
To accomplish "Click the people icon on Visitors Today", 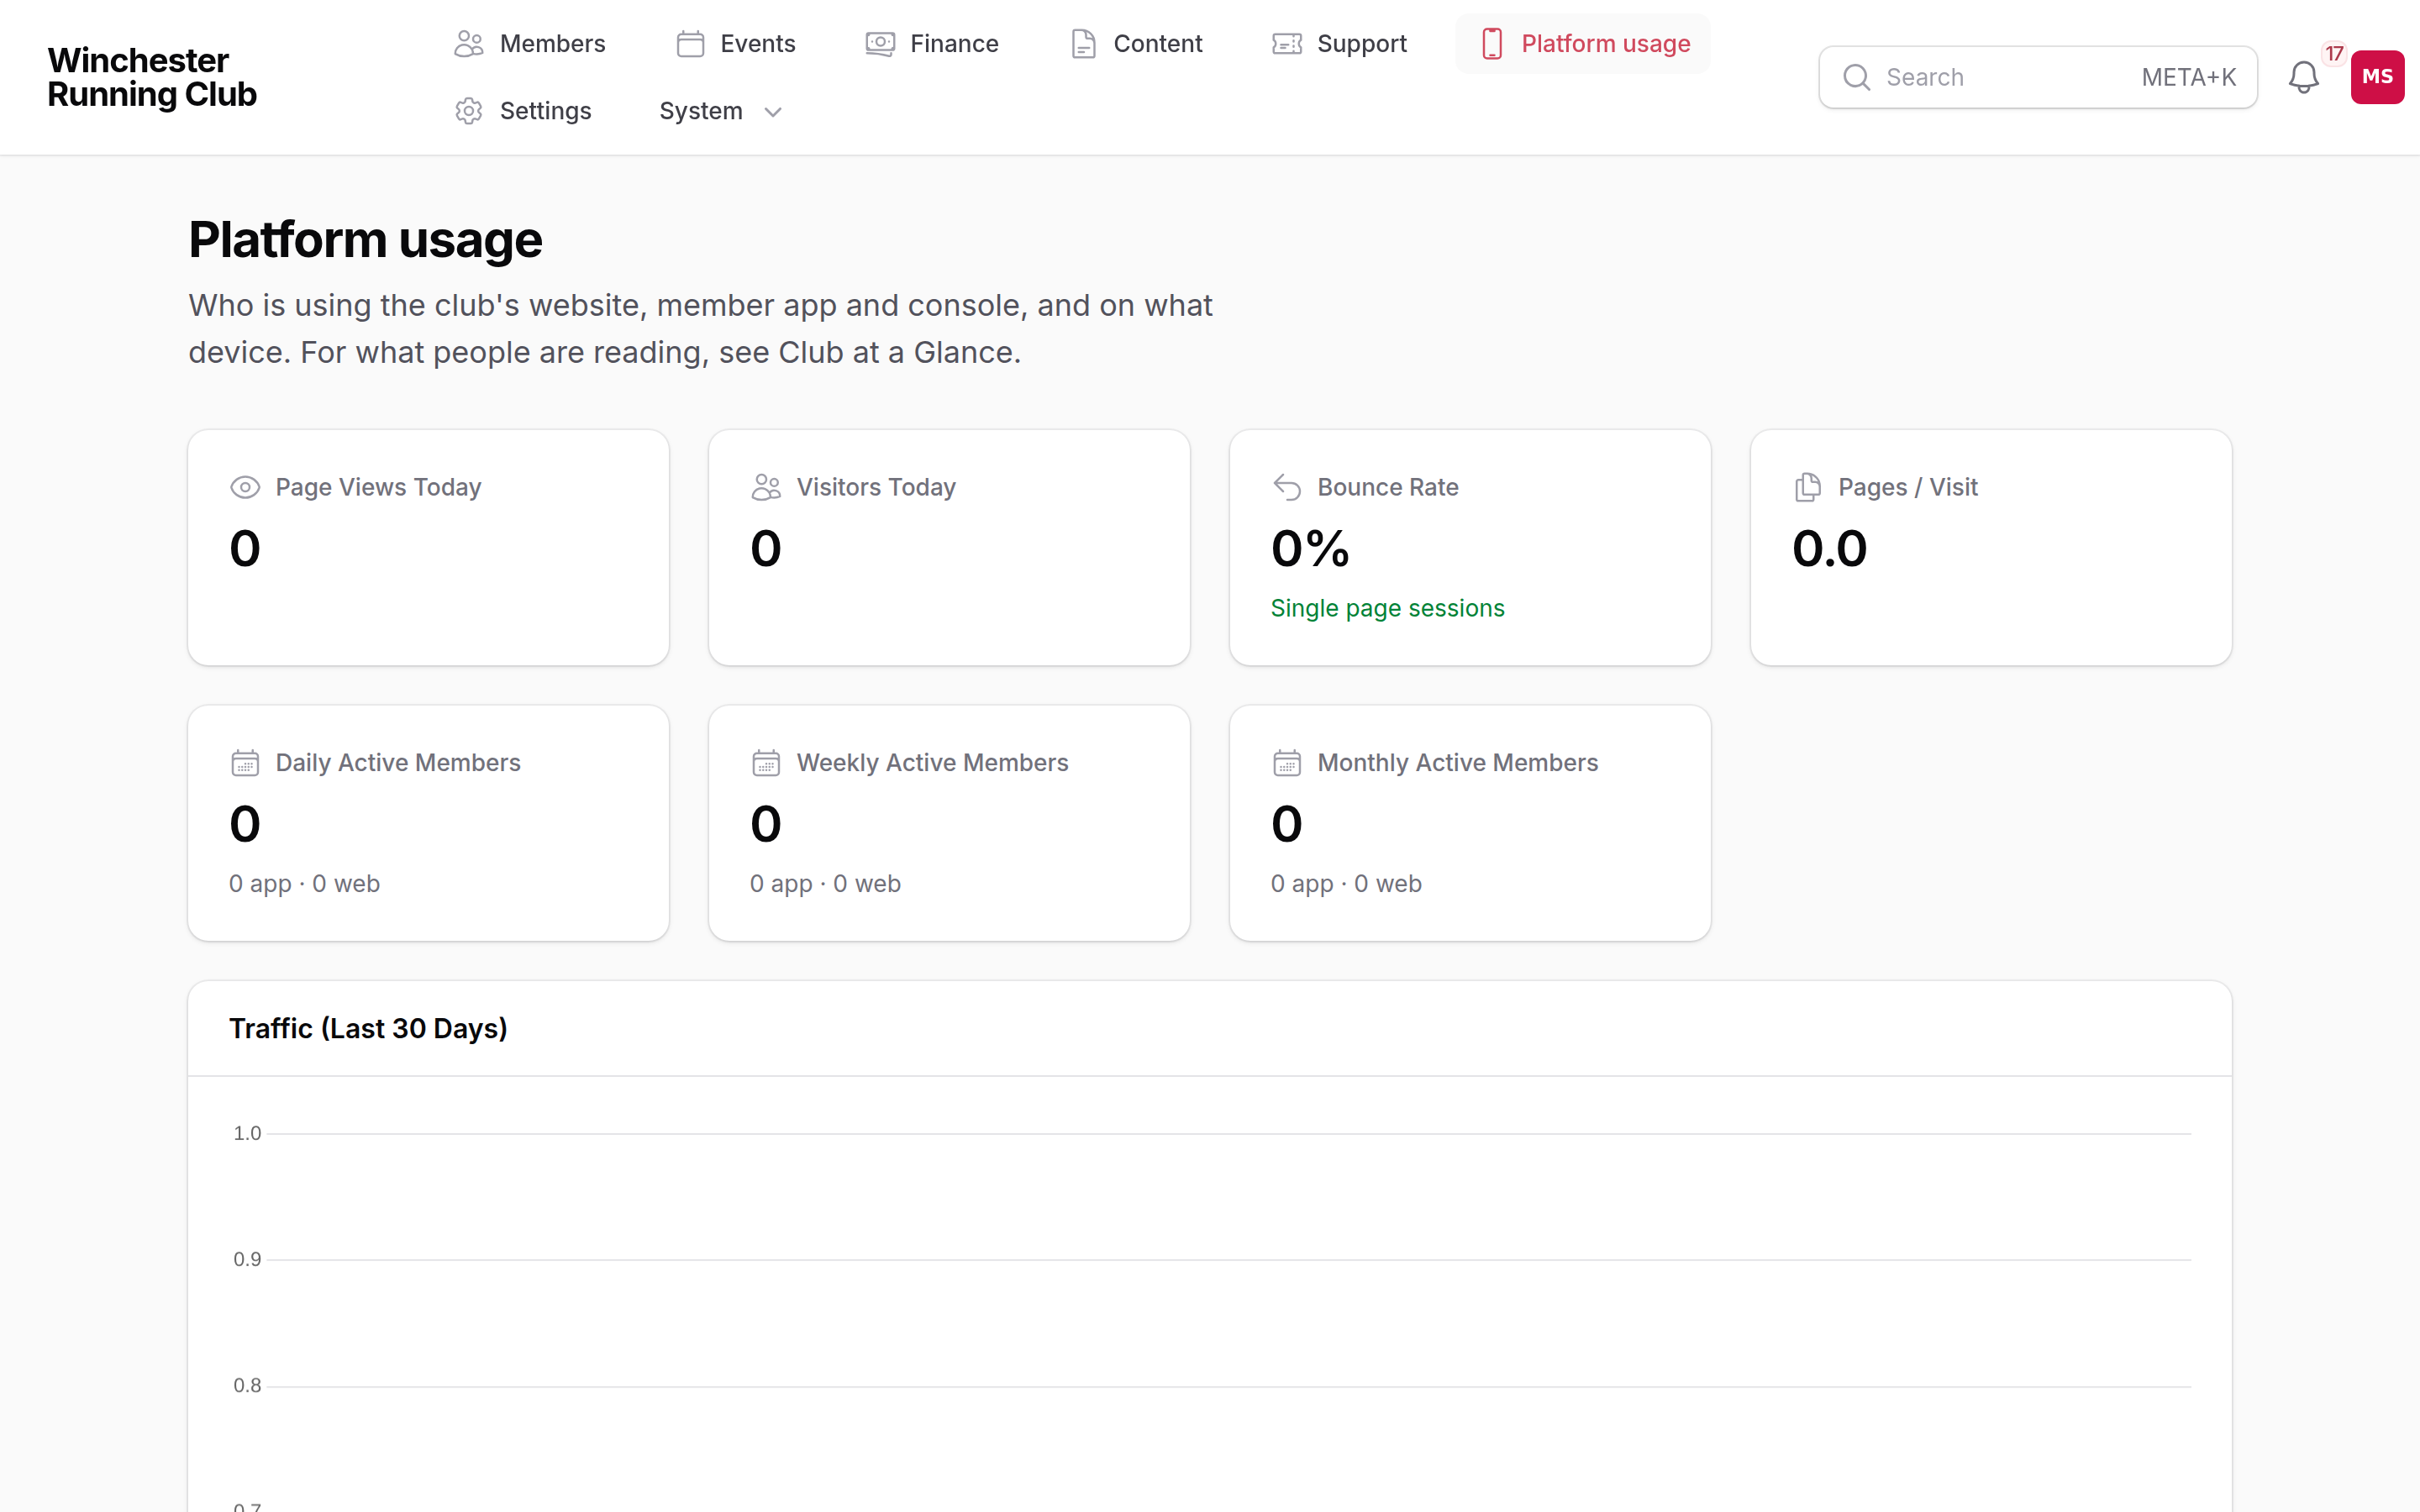I will [x=766, y=487].
